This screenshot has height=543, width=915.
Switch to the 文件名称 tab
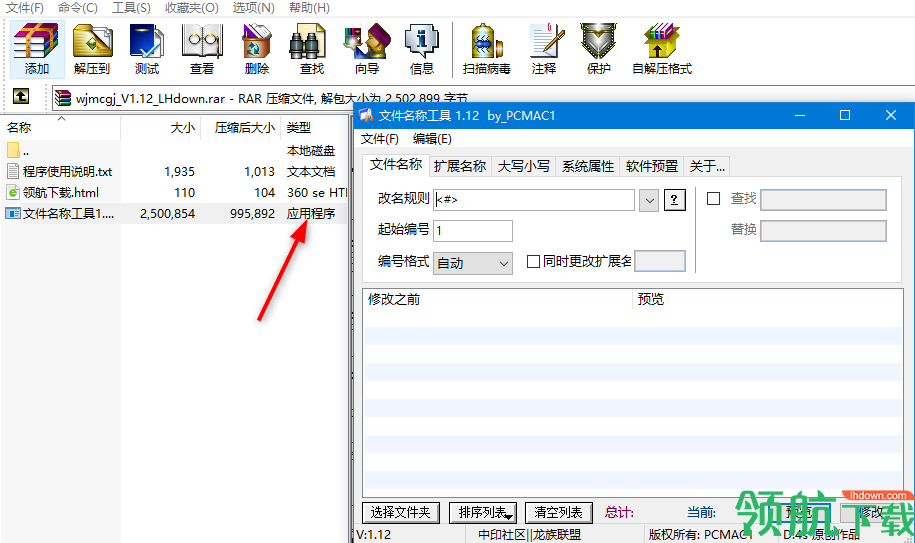(x=396, y=165)
